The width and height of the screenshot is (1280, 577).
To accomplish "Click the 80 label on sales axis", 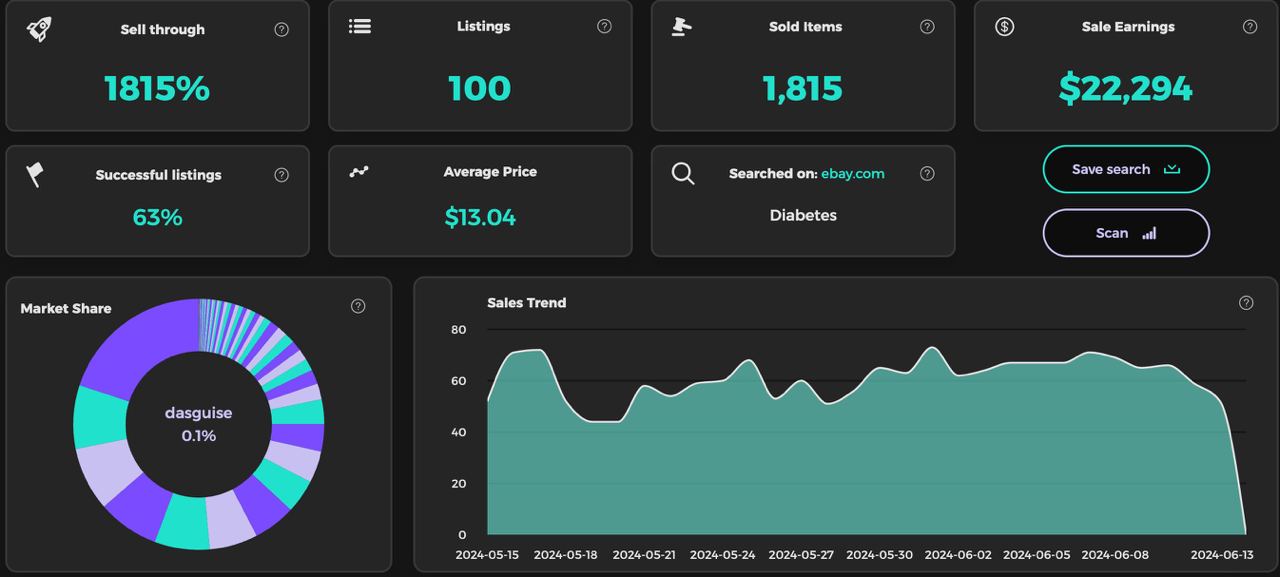I will [x=459, y=329].
